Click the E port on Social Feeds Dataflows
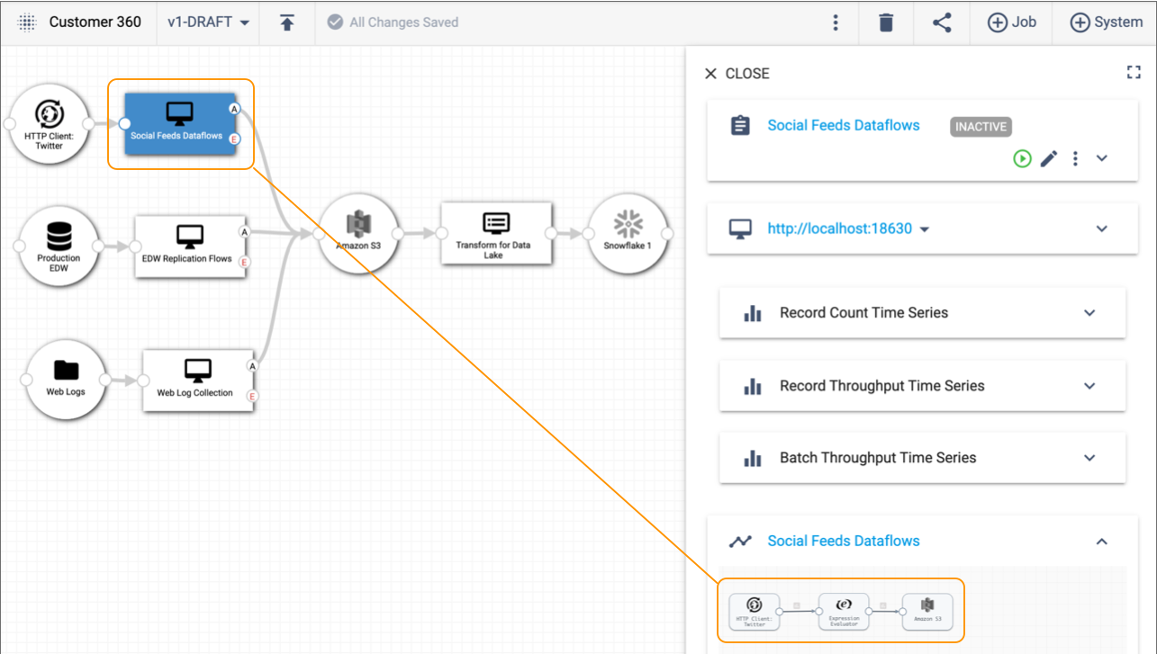The width and height of the screenshot is (1157, 654). [235, 139]
